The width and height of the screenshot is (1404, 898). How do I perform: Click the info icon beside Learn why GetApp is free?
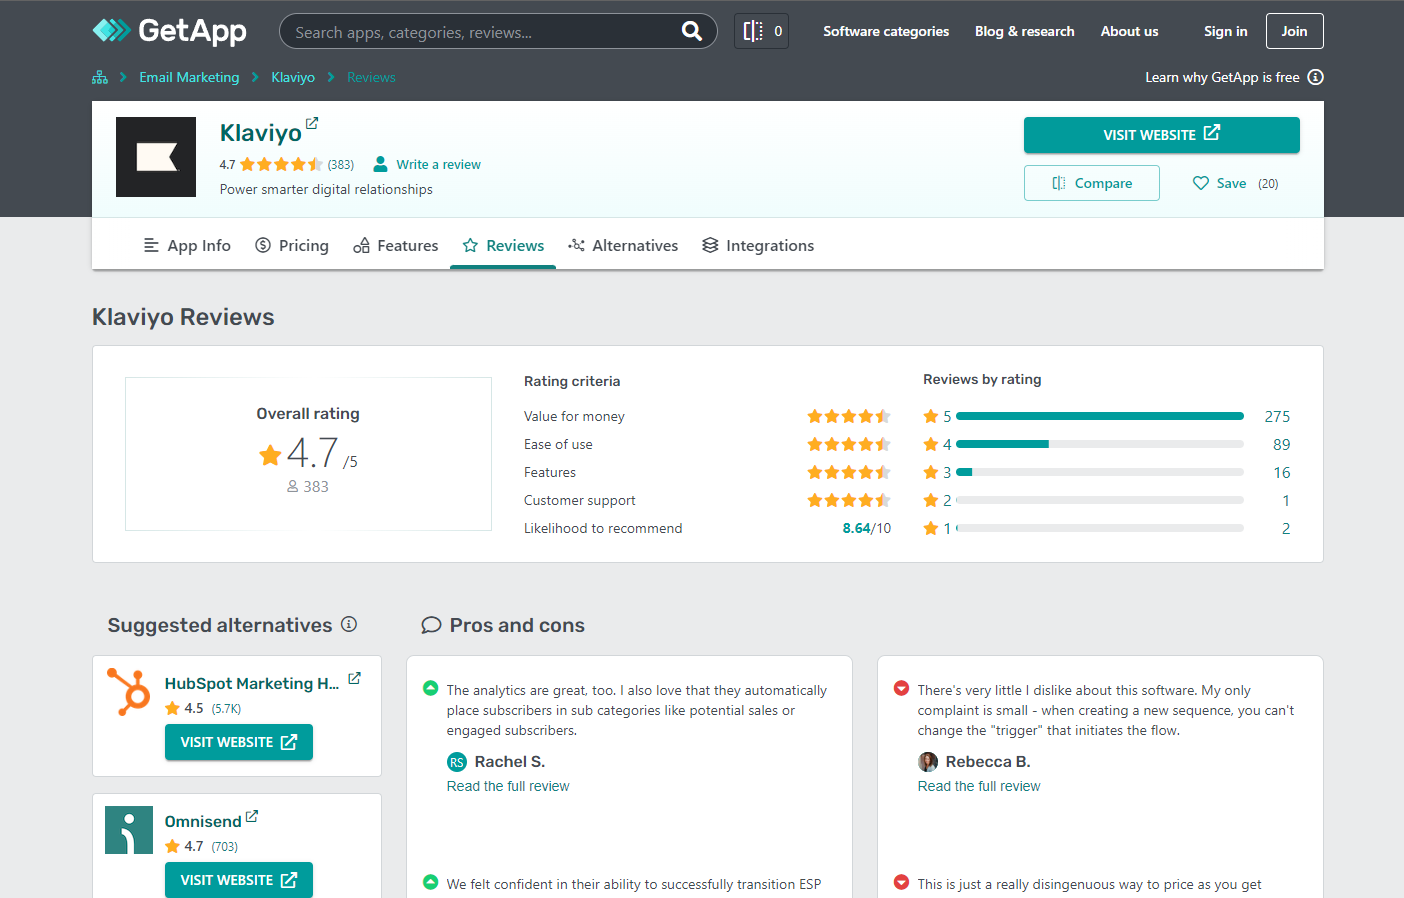pyautogui.click(x=1316, y=77)
